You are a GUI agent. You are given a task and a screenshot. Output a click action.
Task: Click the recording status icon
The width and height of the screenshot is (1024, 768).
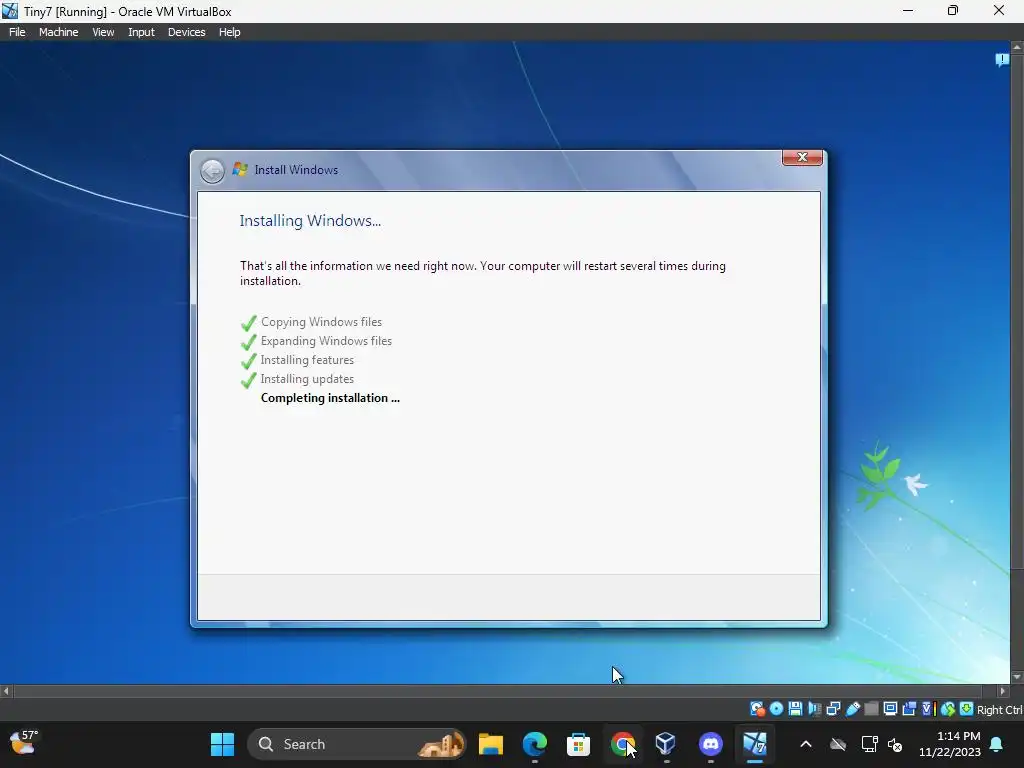(909, 709)
